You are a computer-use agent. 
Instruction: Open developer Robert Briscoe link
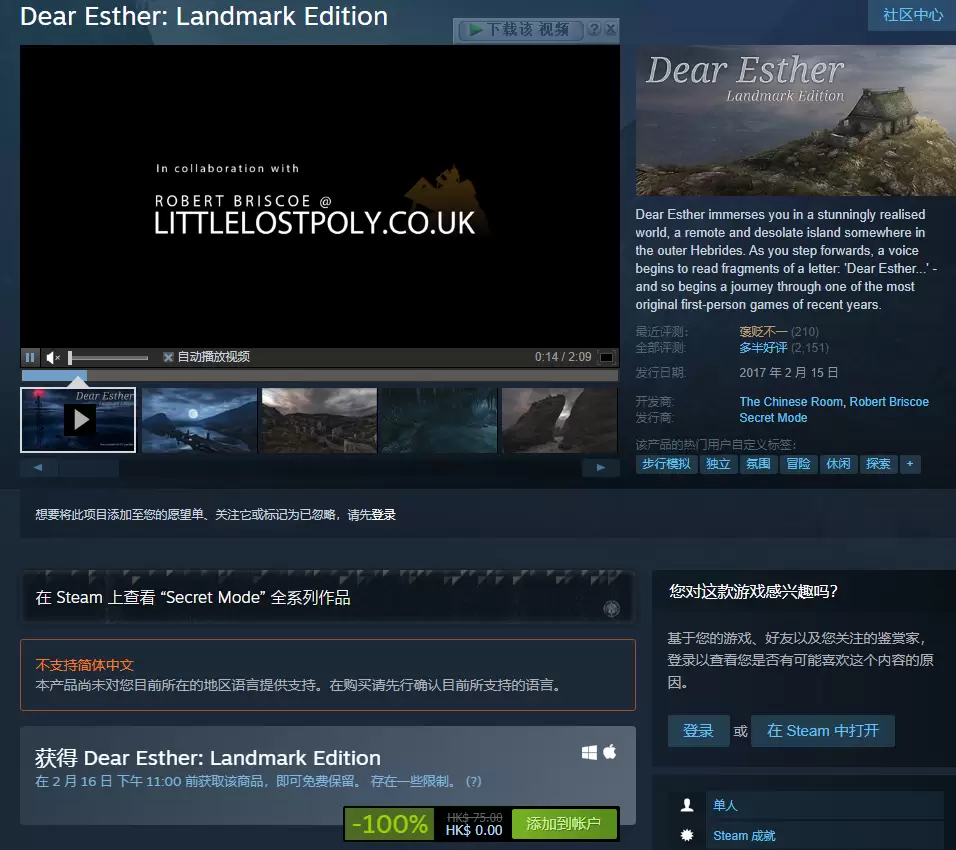coord(889,402)
